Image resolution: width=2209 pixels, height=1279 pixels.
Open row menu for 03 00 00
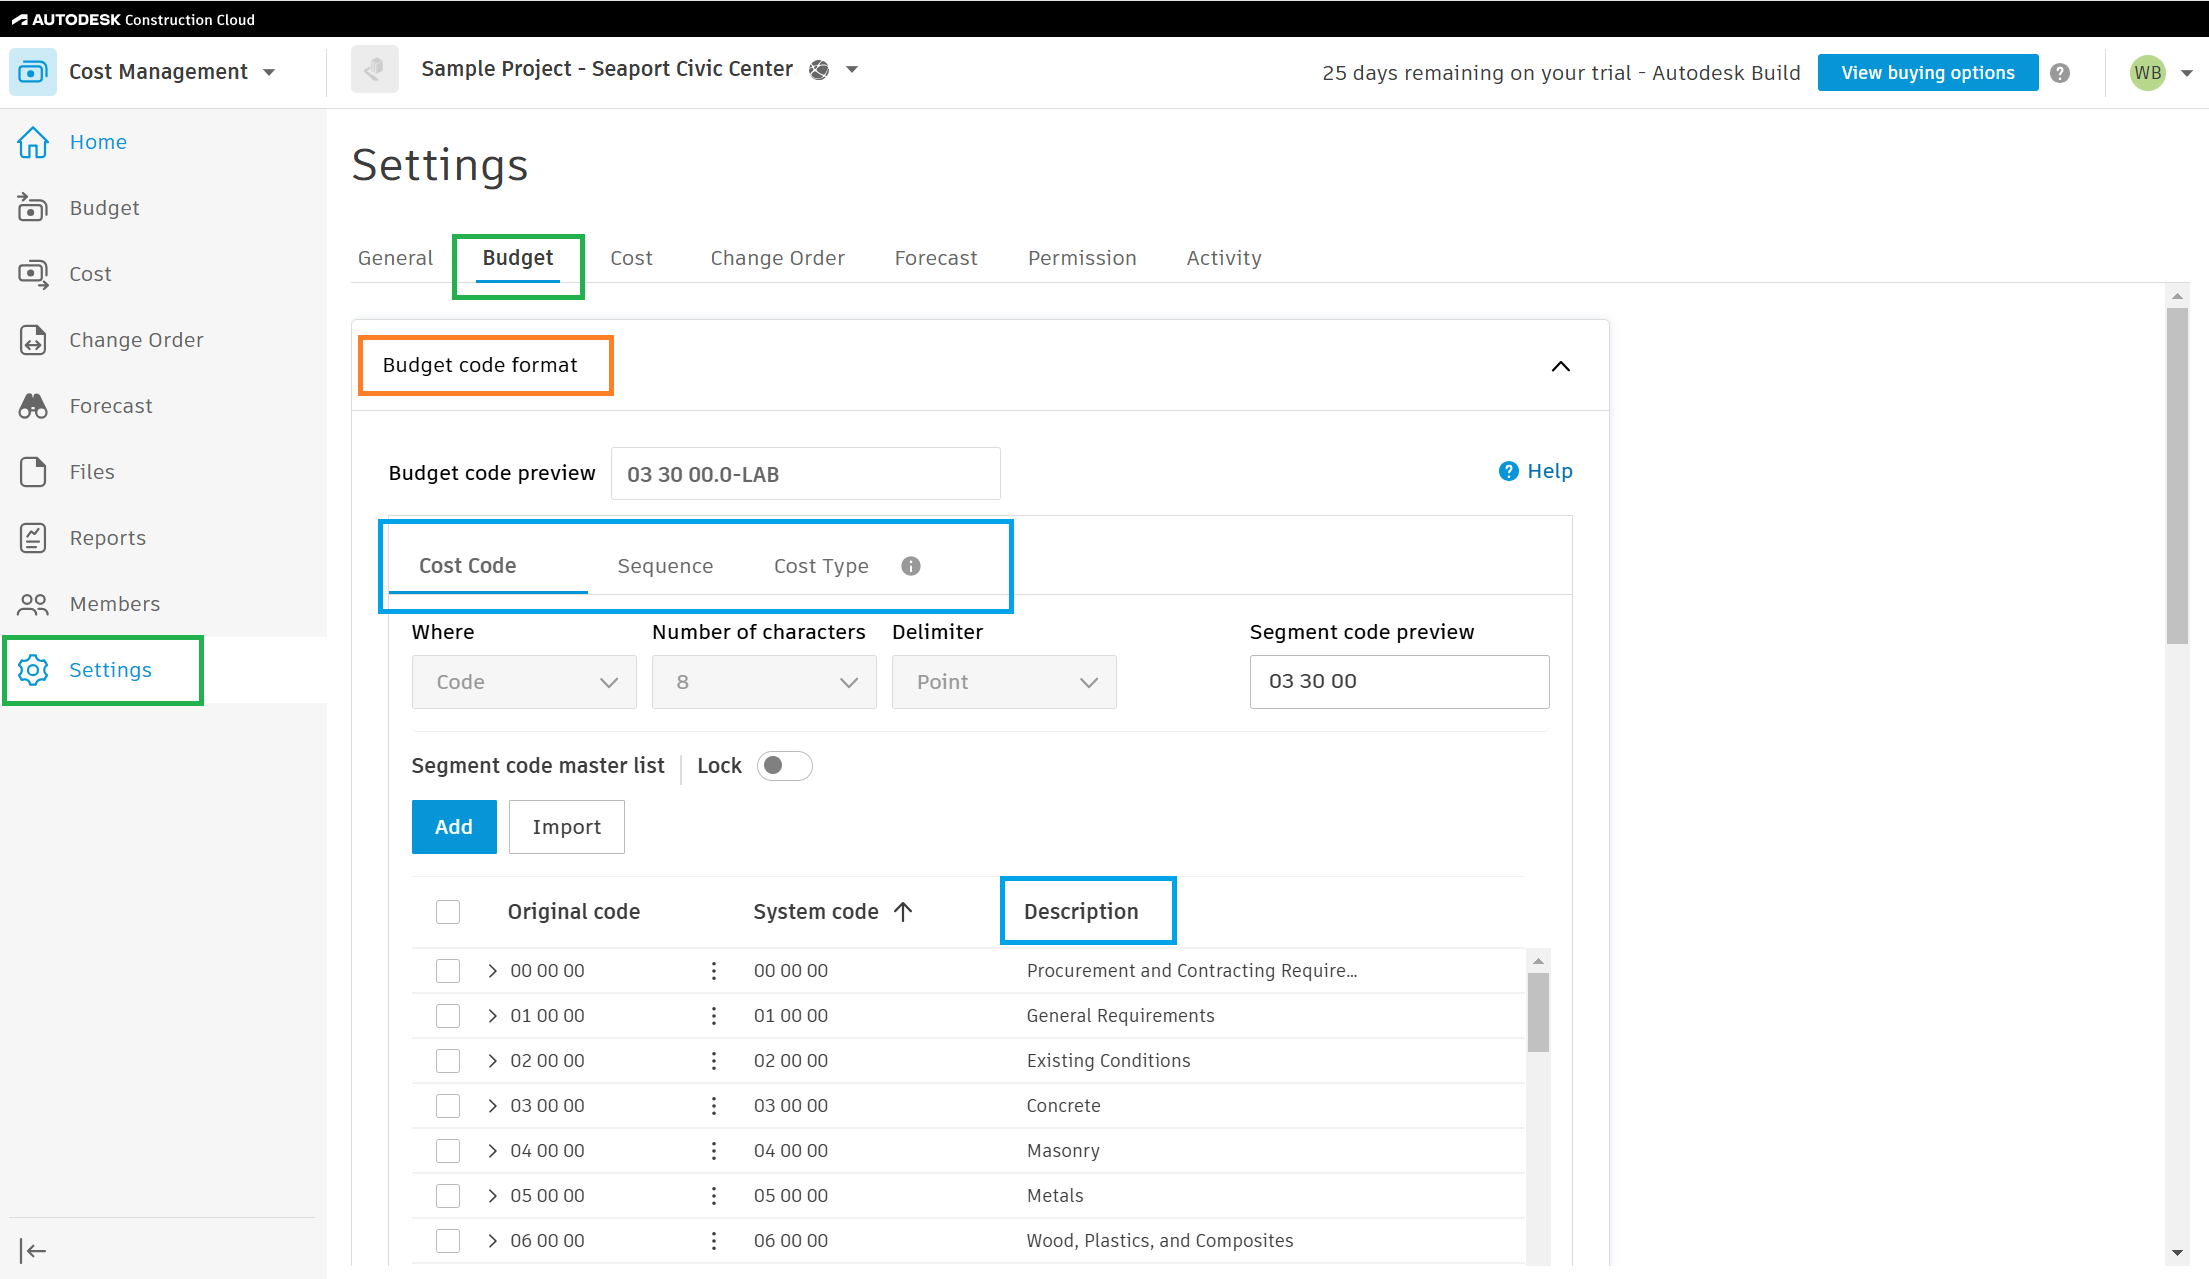(714, 1106)
